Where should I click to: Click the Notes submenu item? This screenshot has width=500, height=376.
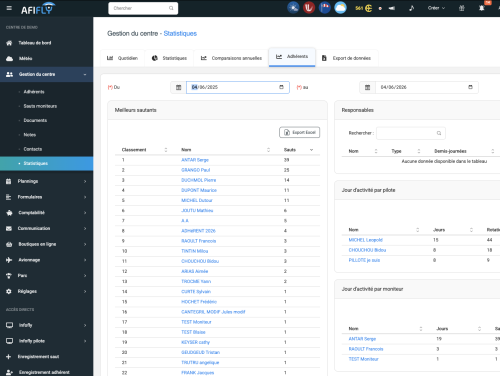(30, 135)
